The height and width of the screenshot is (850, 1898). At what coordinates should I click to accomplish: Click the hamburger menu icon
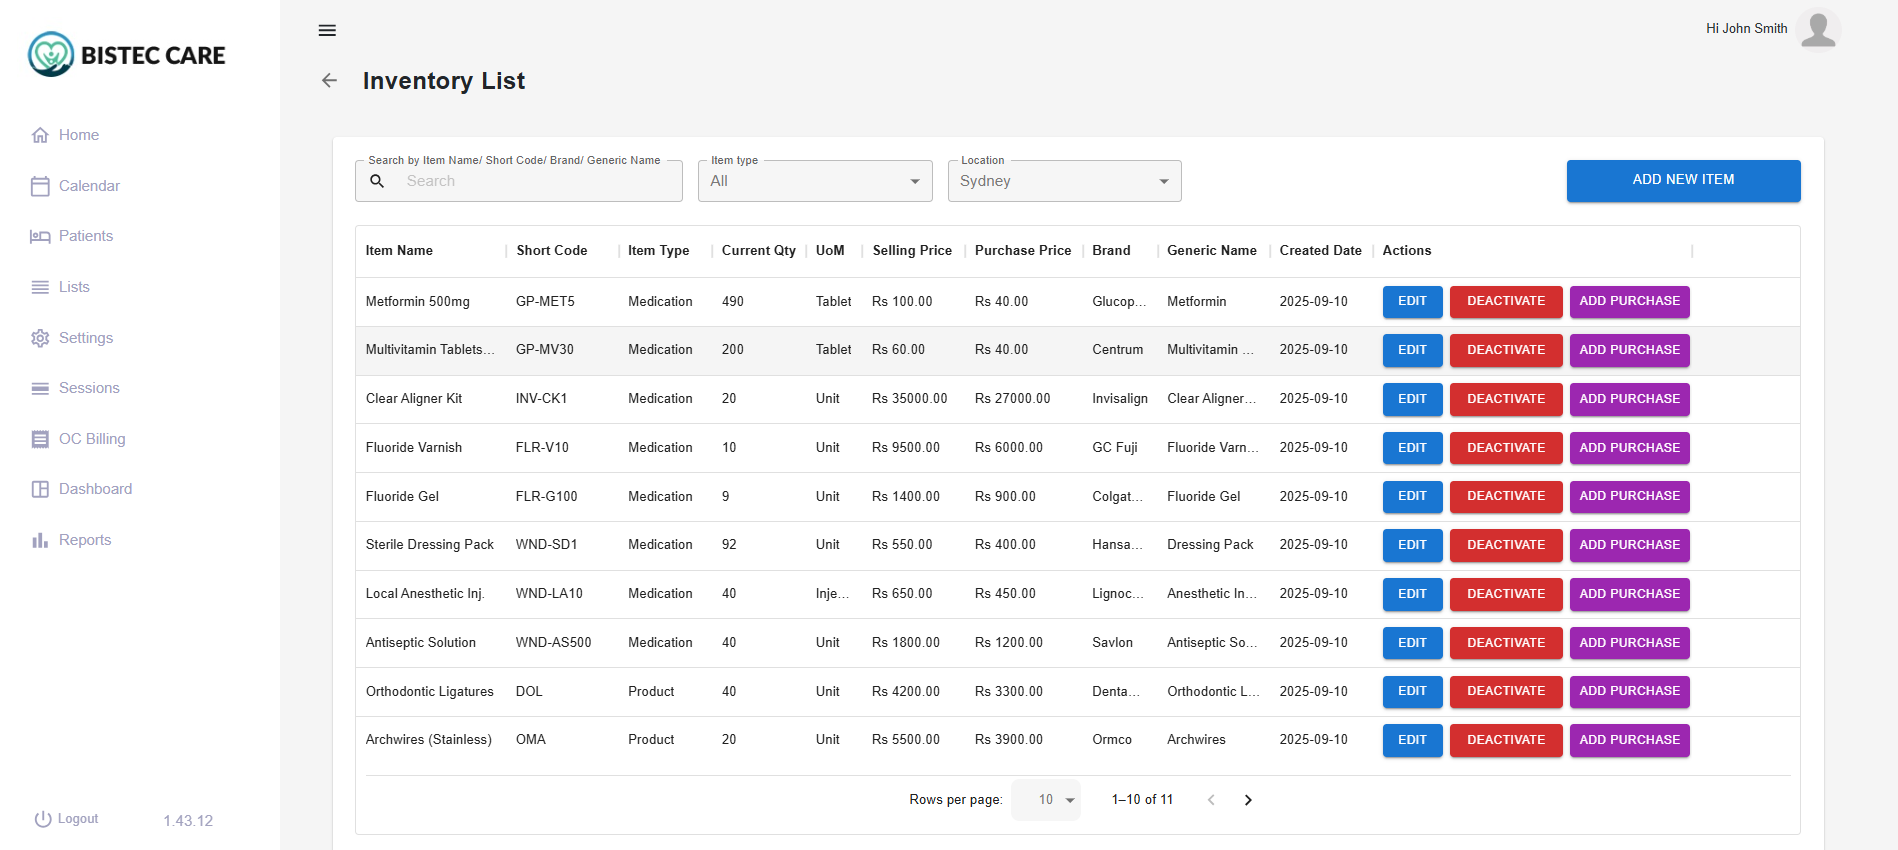coord(327,30)
